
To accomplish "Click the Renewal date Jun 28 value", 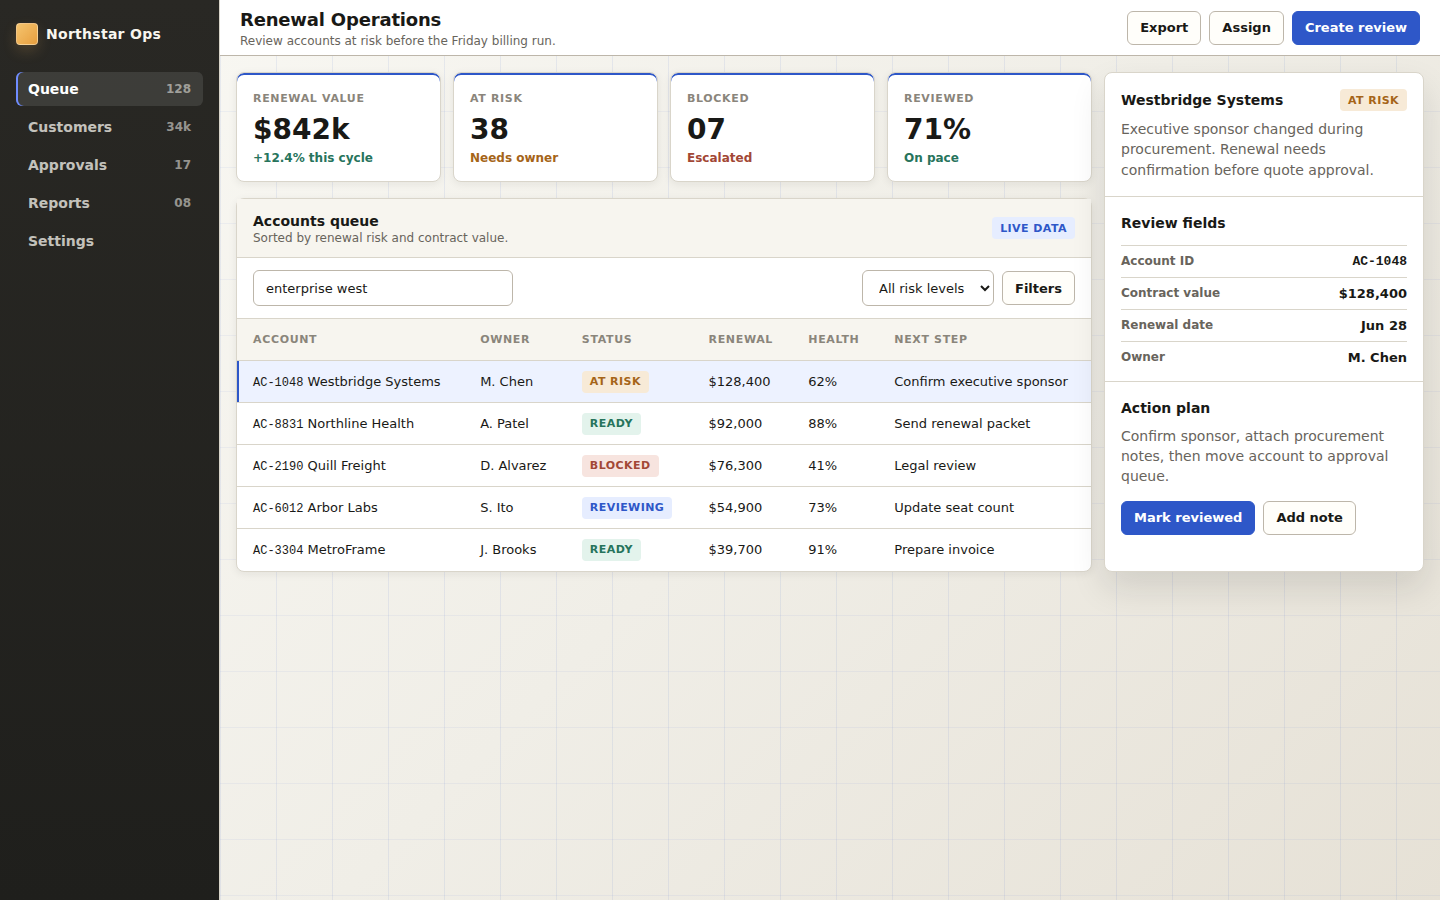I will 1383,325.
